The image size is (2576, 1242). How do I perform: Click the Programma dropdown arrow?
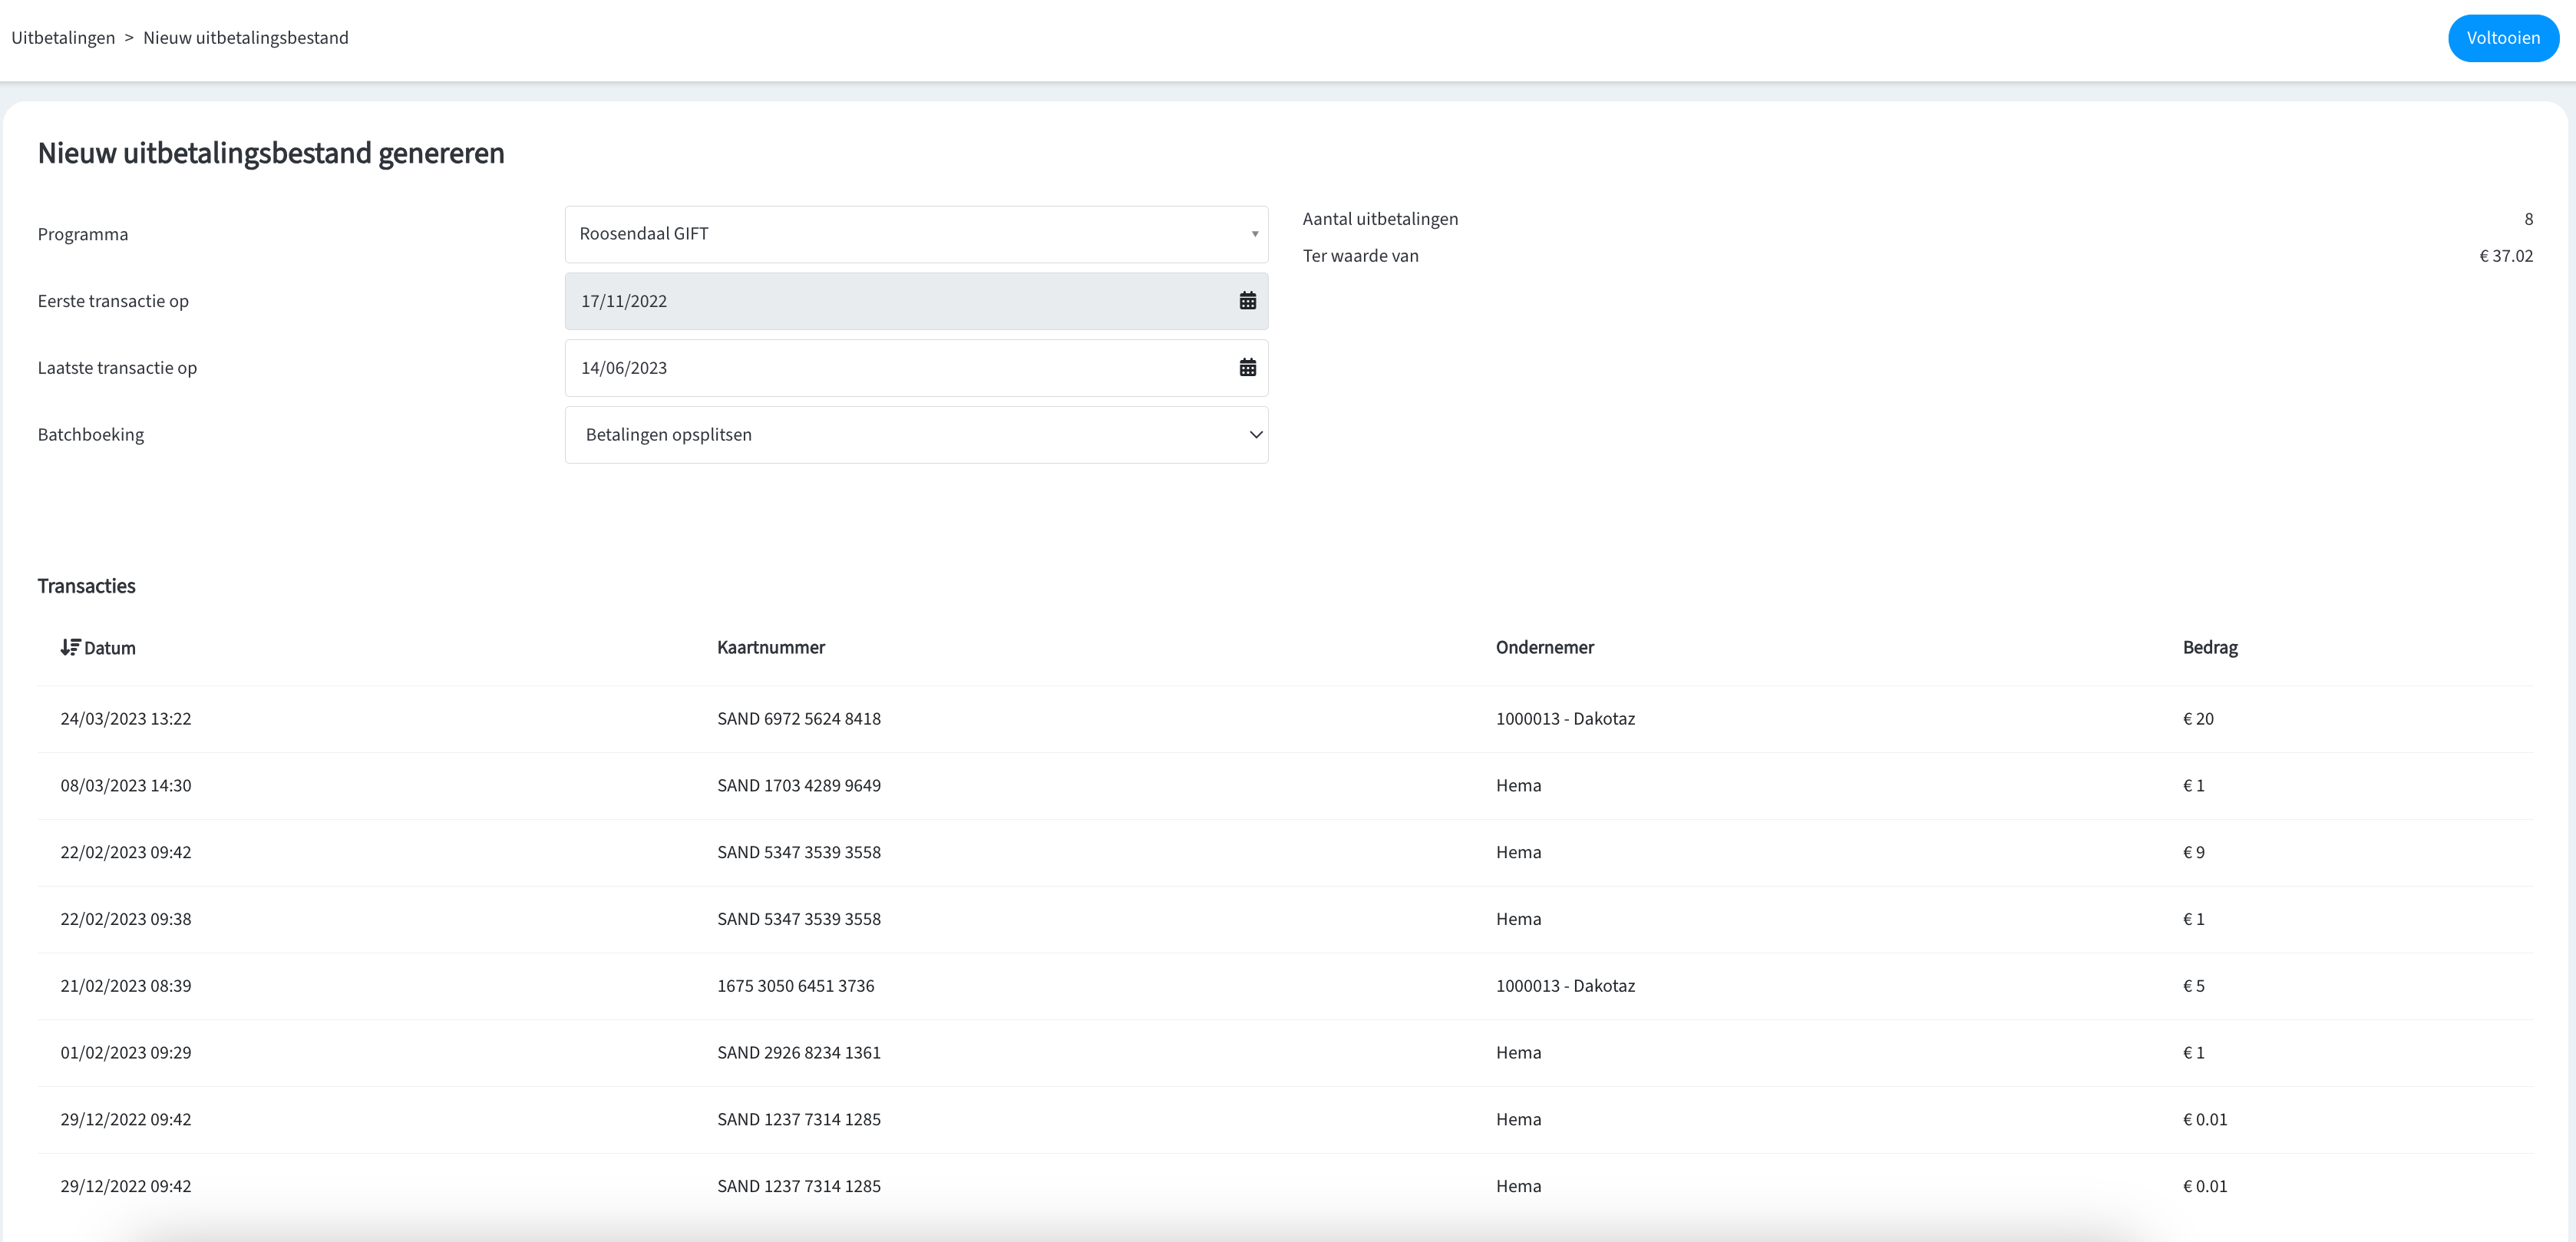coord(1254,234)
